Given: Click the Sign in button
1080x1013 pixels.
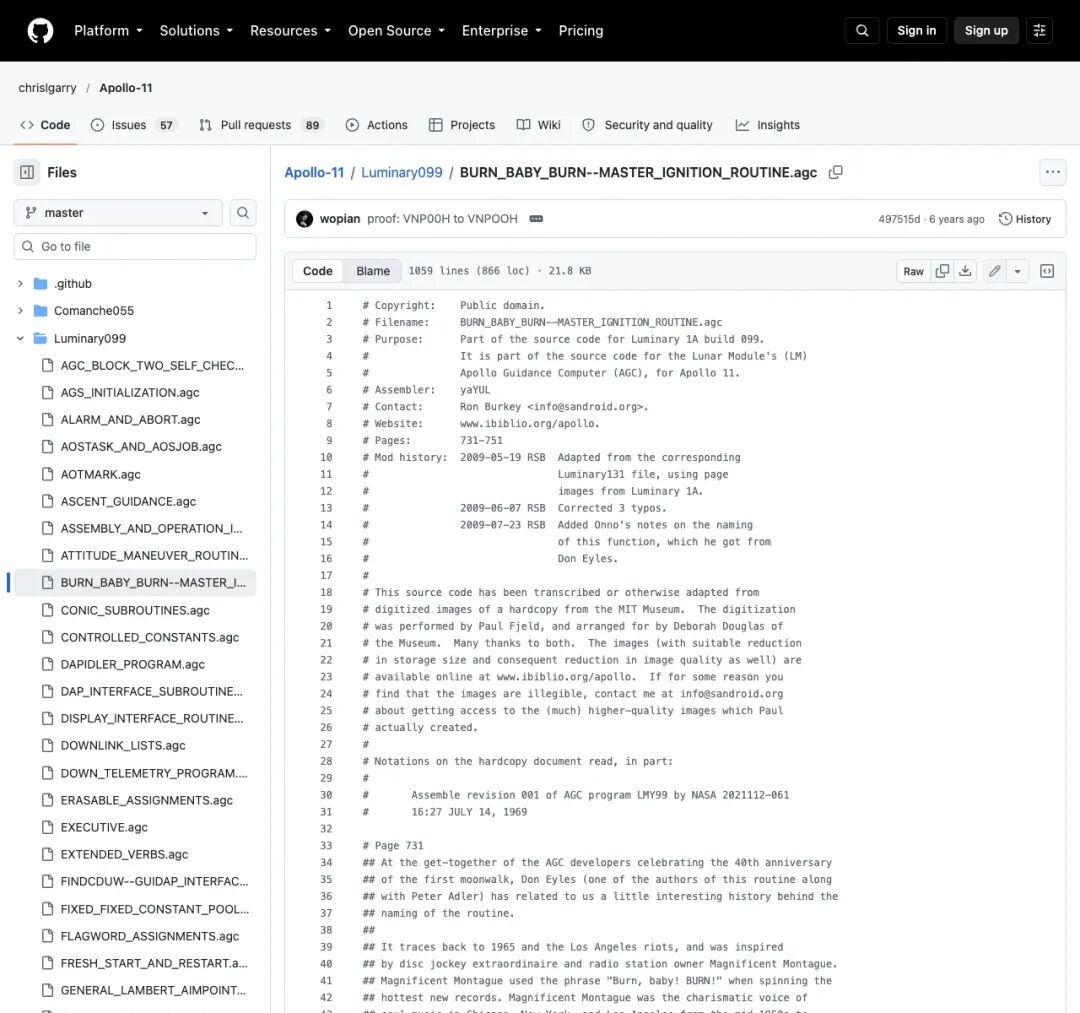Looking at the screenshot, I should (916, 30).
